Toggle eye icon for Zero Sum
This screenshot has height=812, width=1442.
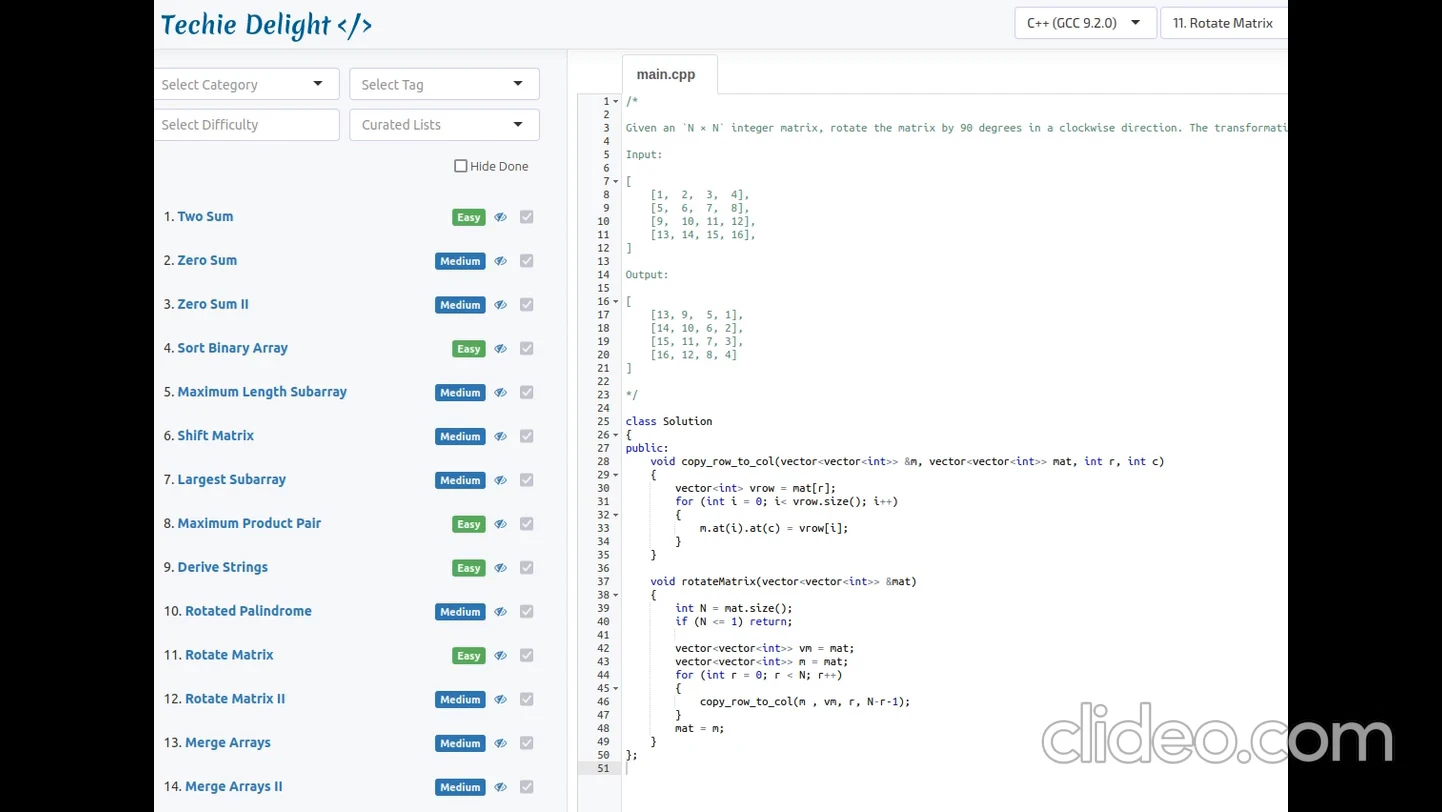(x=500, y=261)
